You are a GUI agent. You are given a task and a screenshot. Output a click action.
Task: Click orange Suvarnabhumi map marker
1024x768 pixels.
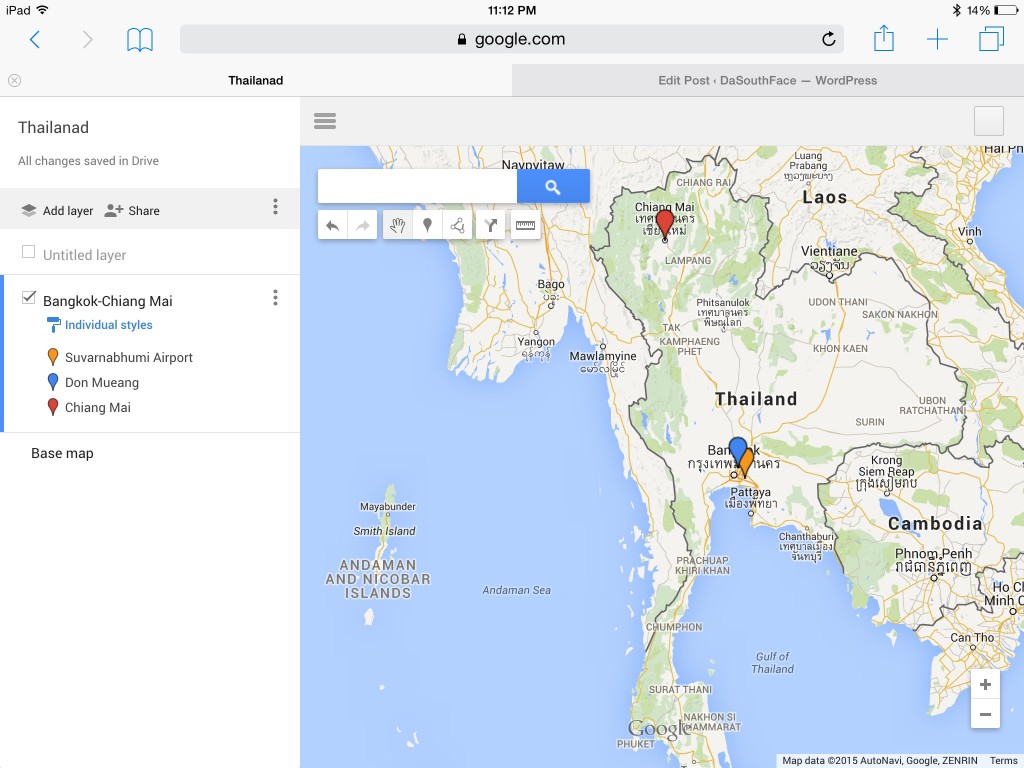[748, 460]
